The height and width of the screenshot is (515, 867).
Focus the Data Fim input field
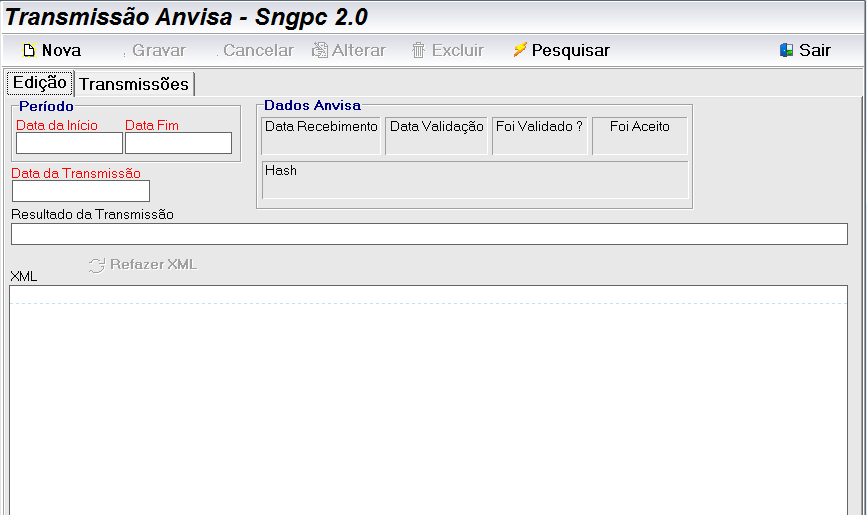(x=178, y=143)
